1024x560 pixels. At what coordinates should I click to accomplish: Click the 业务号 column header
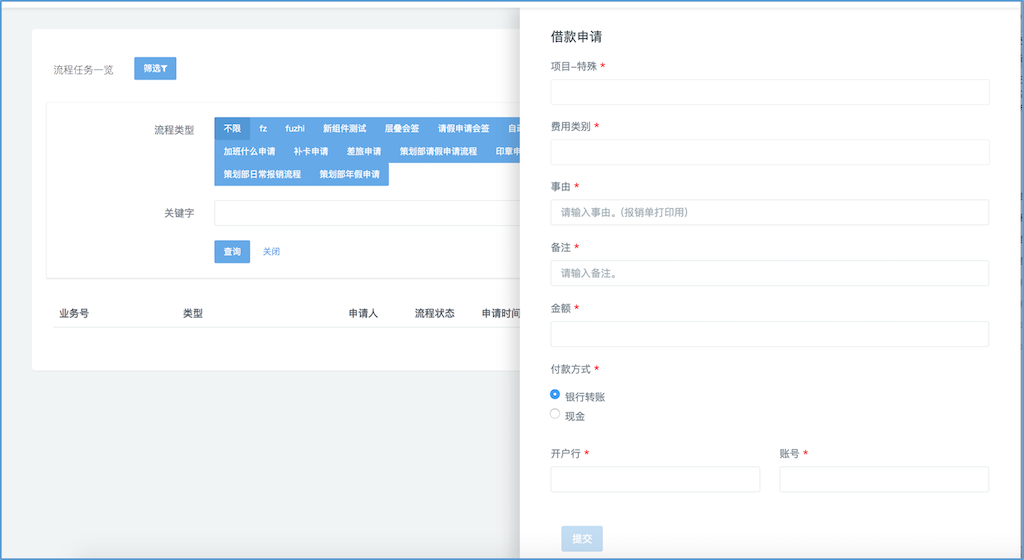(x=74, y=313)
